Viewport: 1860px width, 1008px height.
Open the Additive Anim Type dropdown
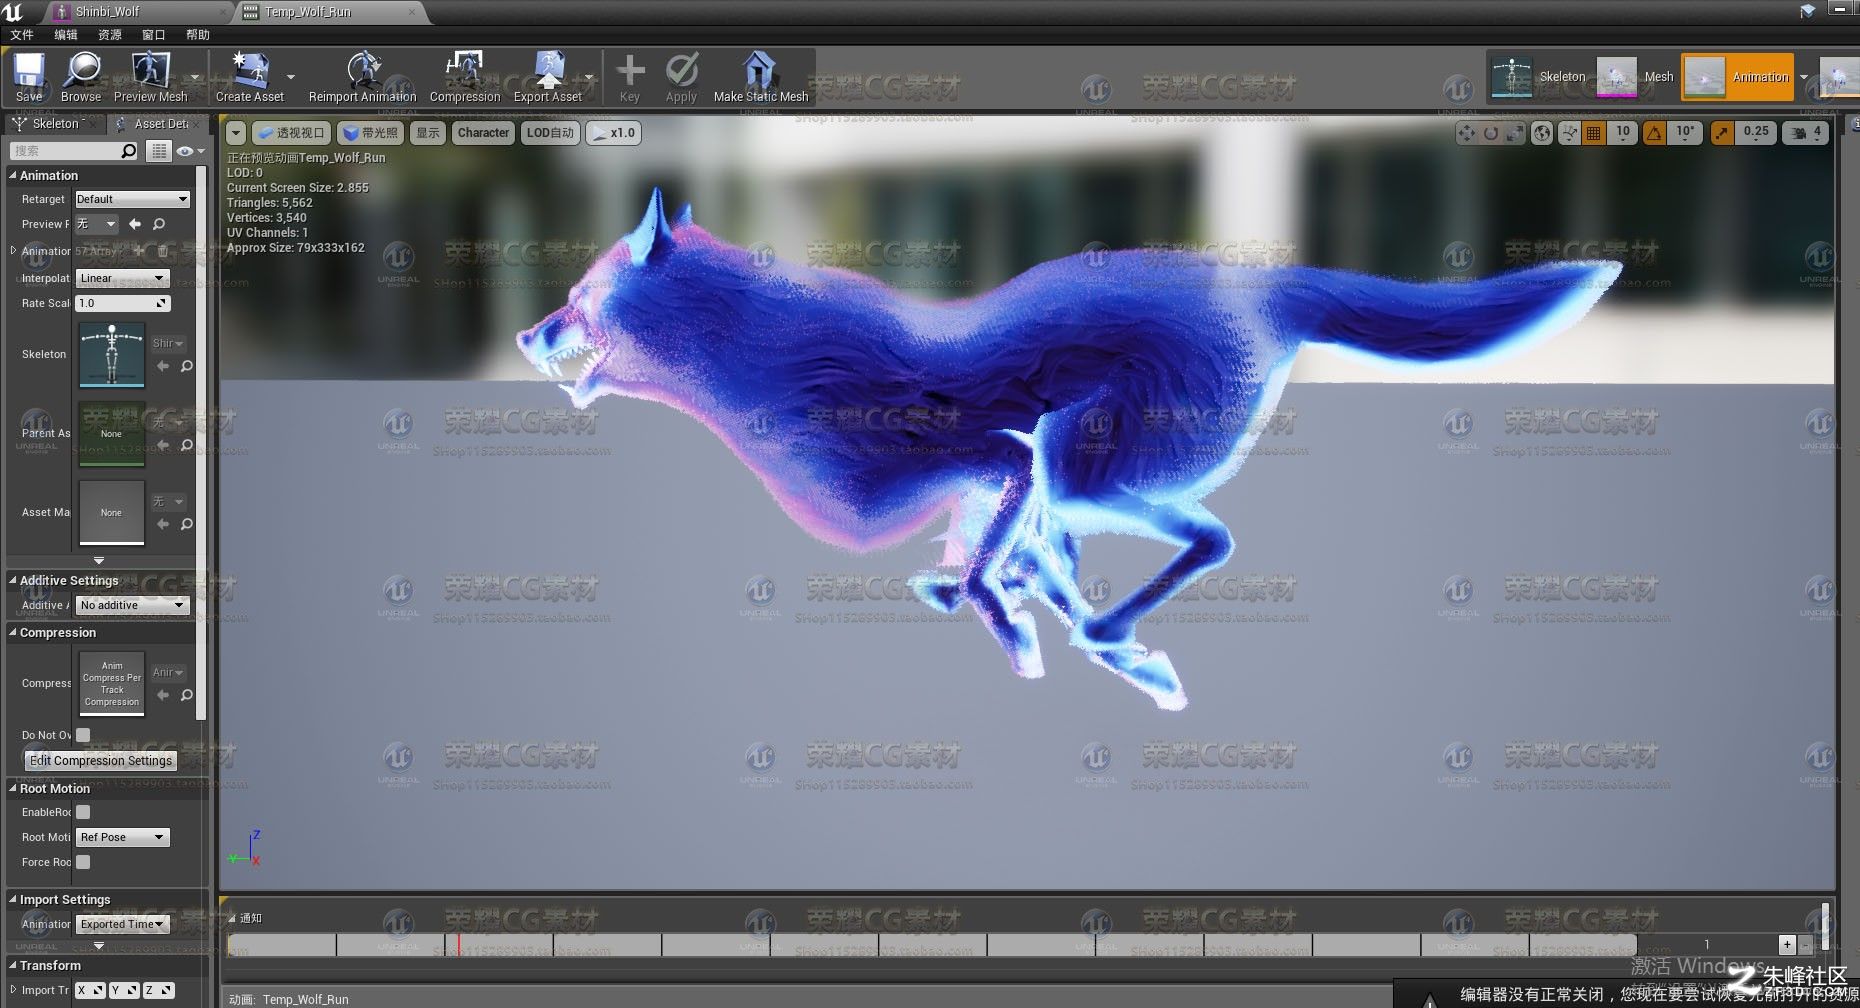[132, 605]
